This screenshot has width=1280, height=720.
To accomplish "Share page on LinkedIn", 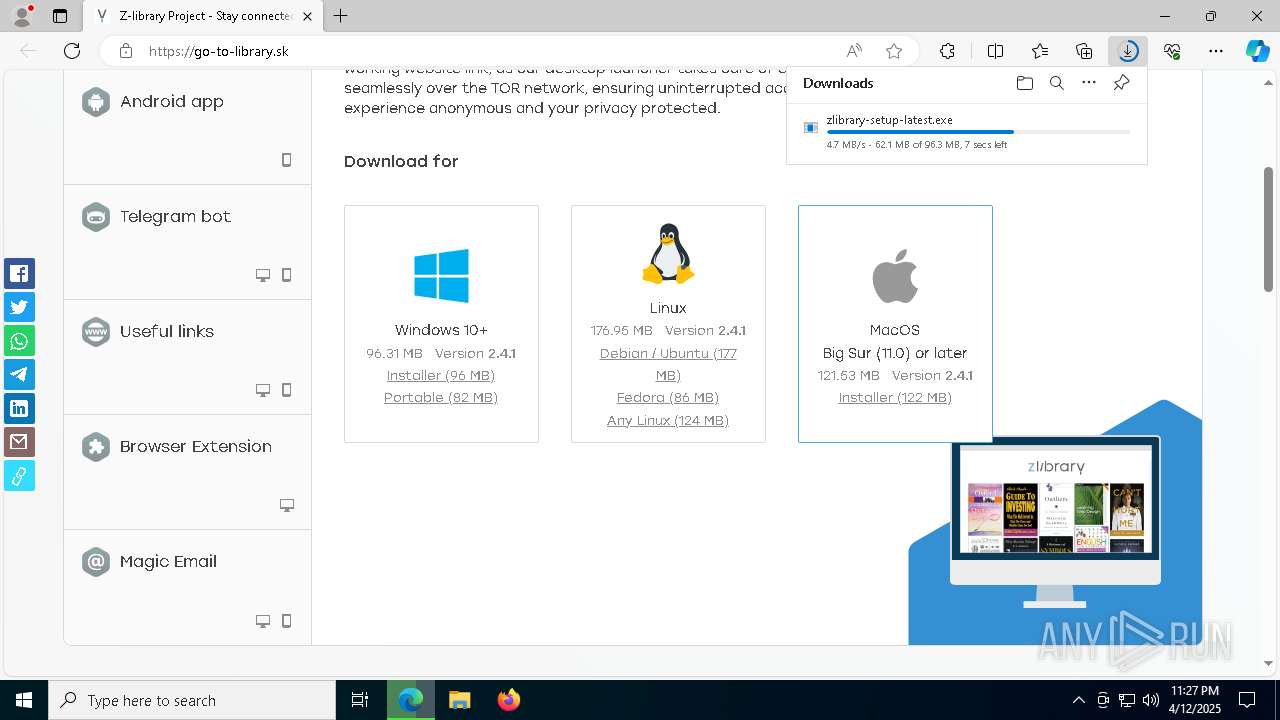I will (x=19, y=408).
